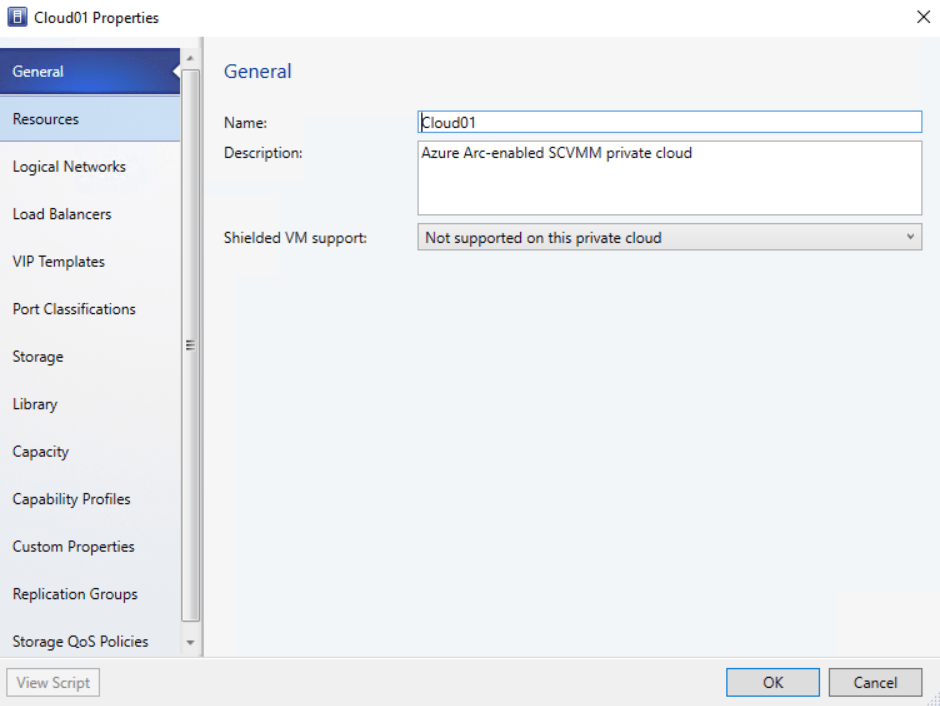Click the Cancel button
The height and width of the screenshot is (706, 940).
875,682
